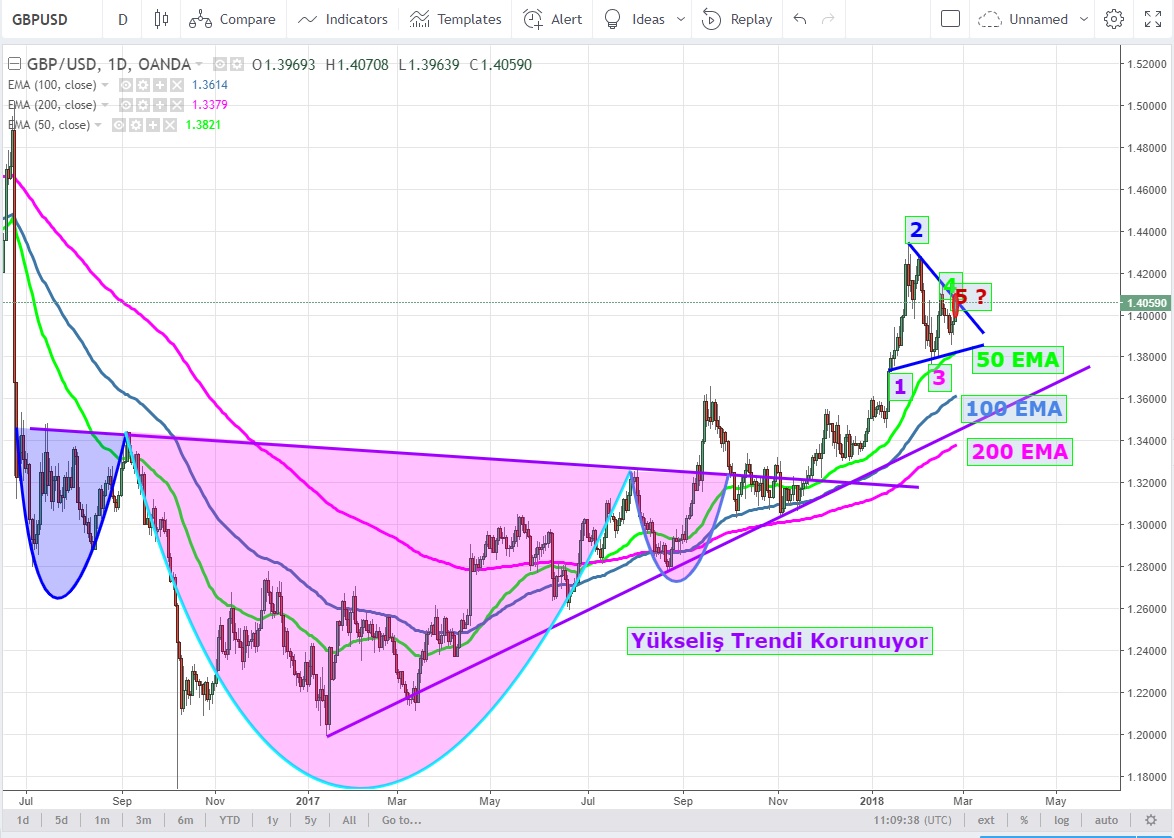Open the Indicators panel
This screenshot has width=1174, height=838.
tap(342, 19)
